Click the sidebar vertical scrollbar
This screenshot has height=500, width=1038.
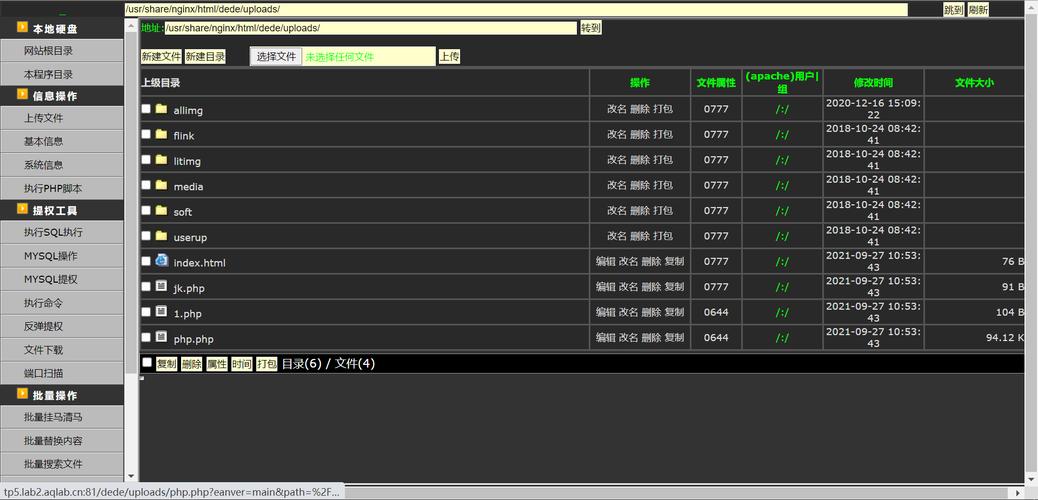(x=130, y=250)
